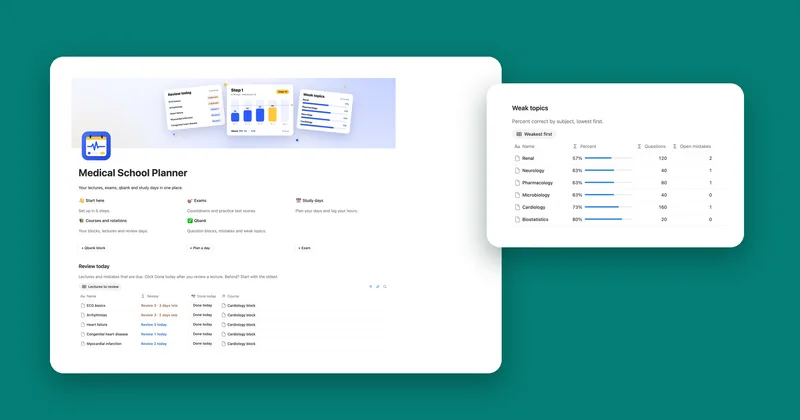Click the search icon above the review table
800x420 pixels.
[385, 287]
